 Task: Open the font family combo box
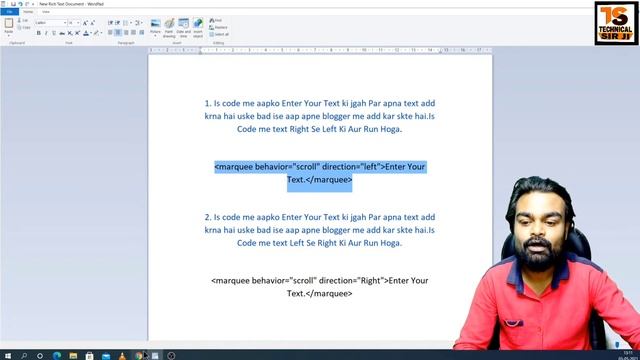[x=51, y=23]
